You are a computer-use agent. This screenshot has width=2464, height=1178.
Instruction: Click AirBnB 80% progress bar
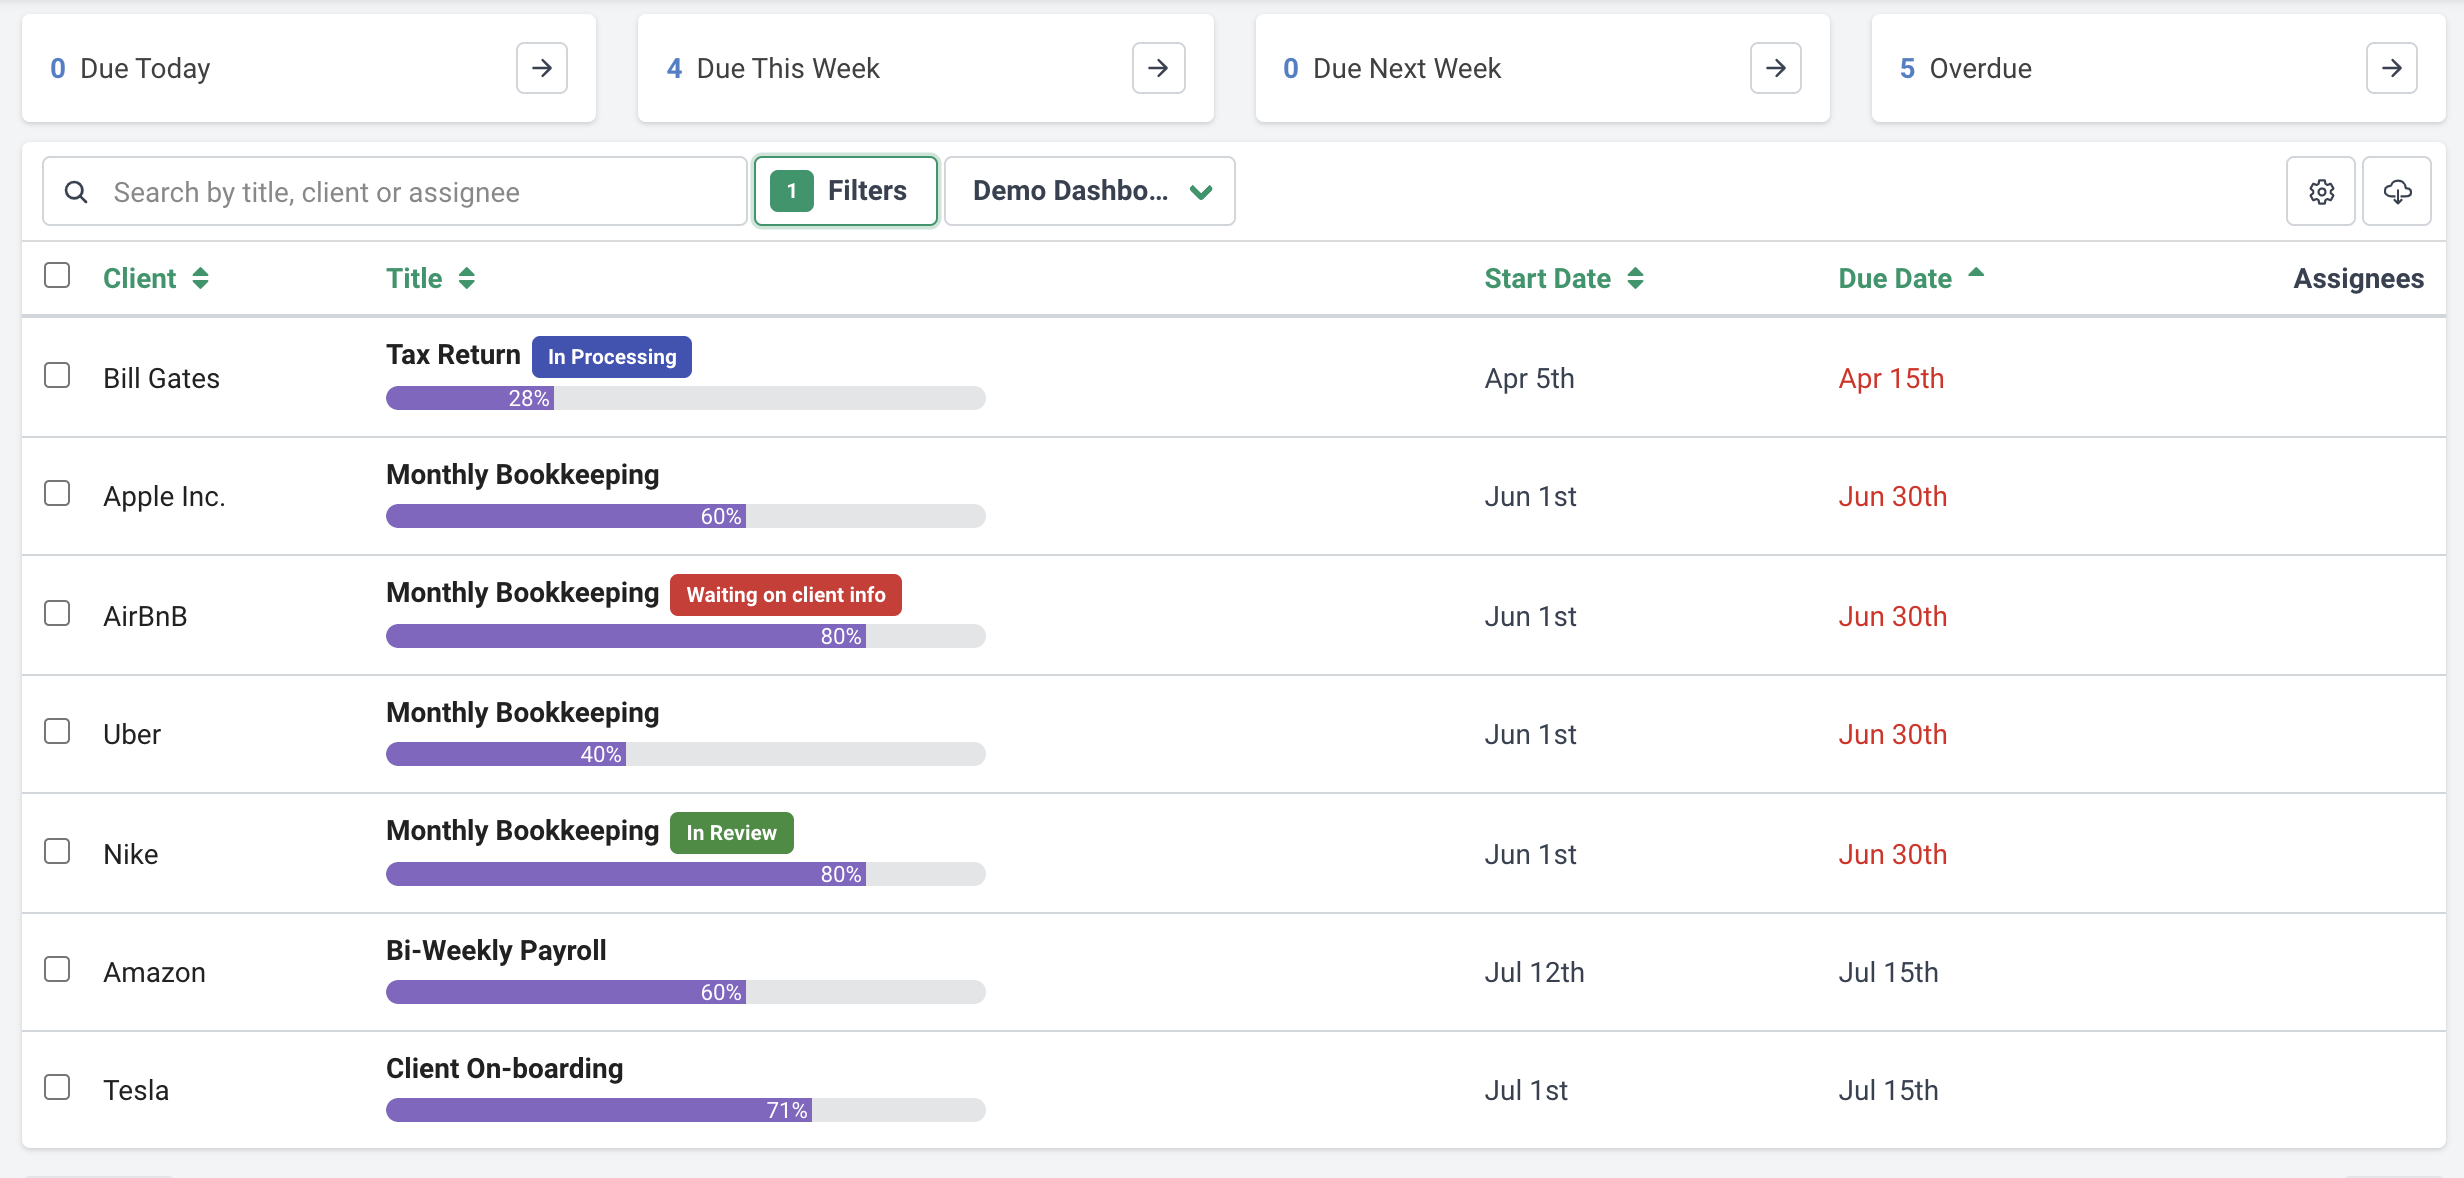[685, 636]
